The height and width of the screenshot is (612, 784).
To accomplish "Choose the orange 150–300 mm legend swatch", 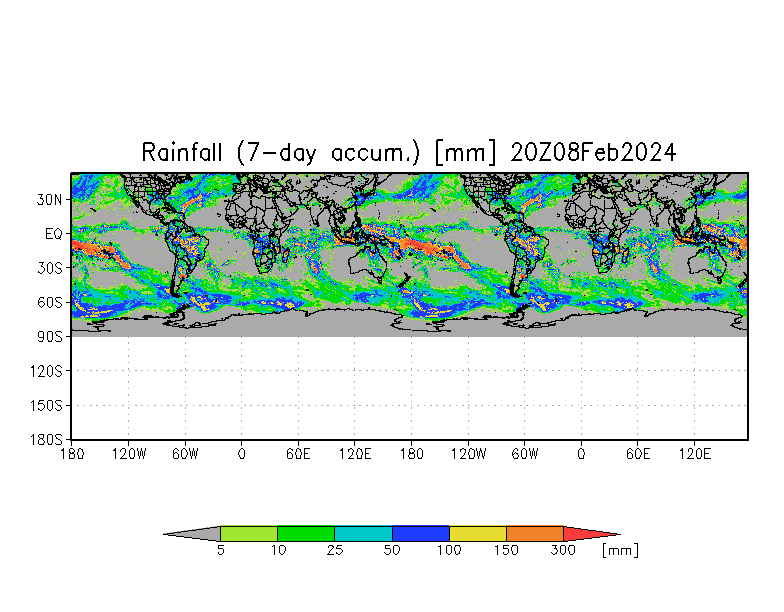I will [x=535, y=534].
